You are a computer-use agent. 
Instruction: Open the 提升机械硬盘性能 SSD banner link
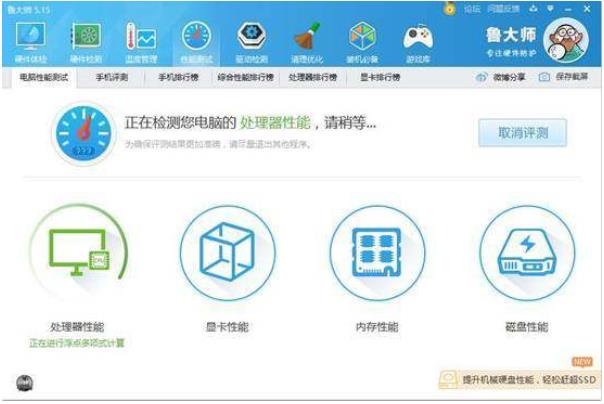(x=529, y=380)
